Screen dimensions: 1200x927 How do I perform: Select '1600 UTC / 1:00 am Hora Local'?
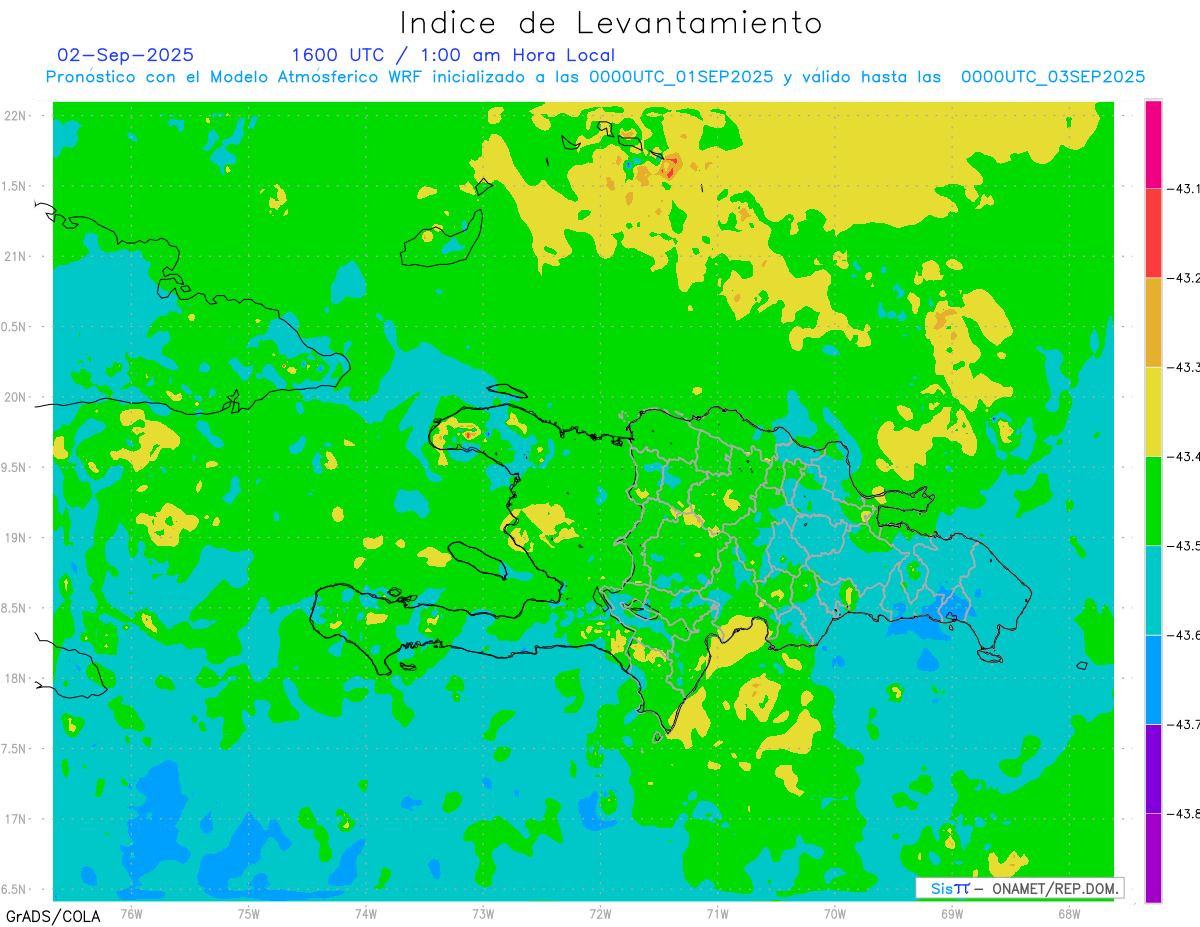[x=453, y=55]
